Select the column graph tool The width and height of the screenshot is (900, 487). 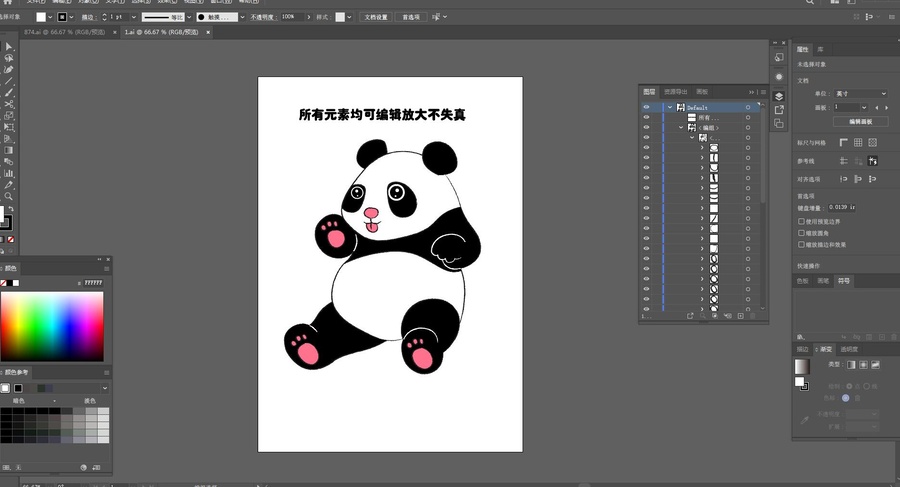9,173
